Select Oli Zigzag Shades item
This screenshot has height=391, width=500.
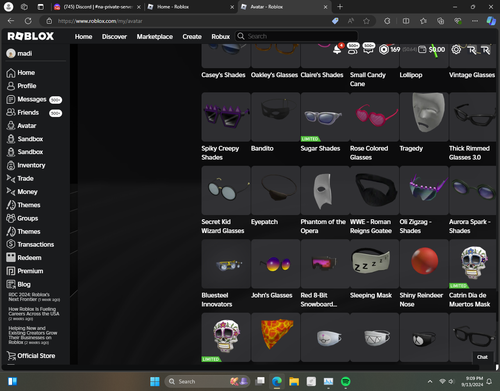pyautogui.click(x=424, y=190)
